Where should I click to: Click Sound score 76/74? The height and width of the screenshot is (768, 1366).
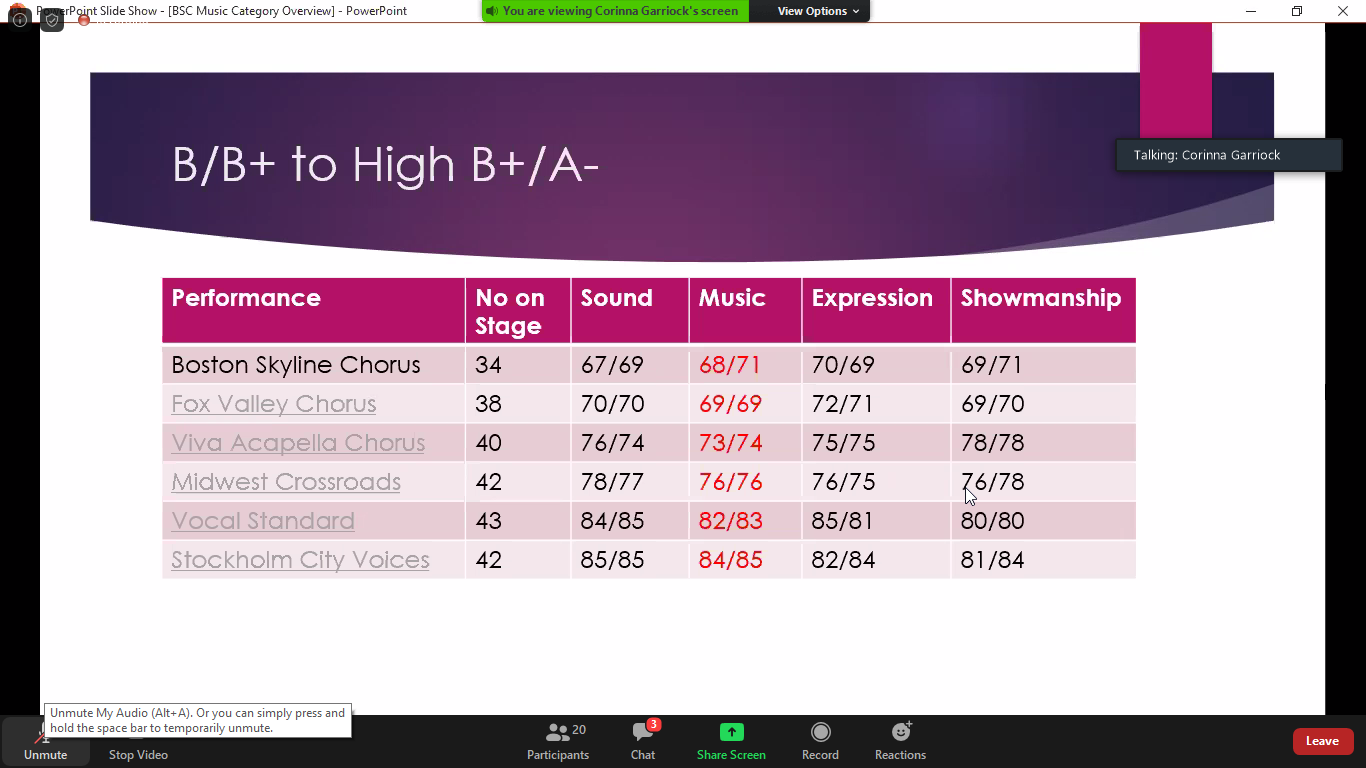coord(612,443)
